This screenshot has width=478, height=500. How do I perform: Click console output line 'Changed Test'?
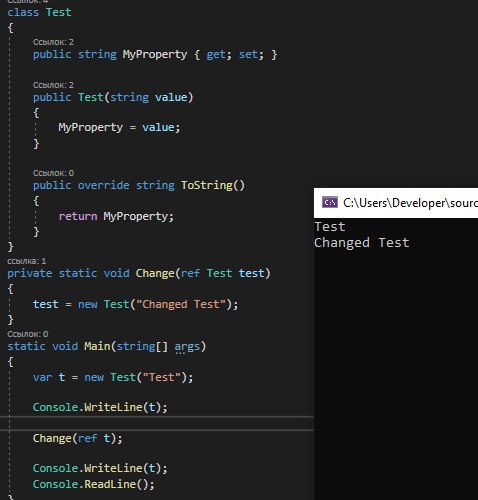coord(362,243)
